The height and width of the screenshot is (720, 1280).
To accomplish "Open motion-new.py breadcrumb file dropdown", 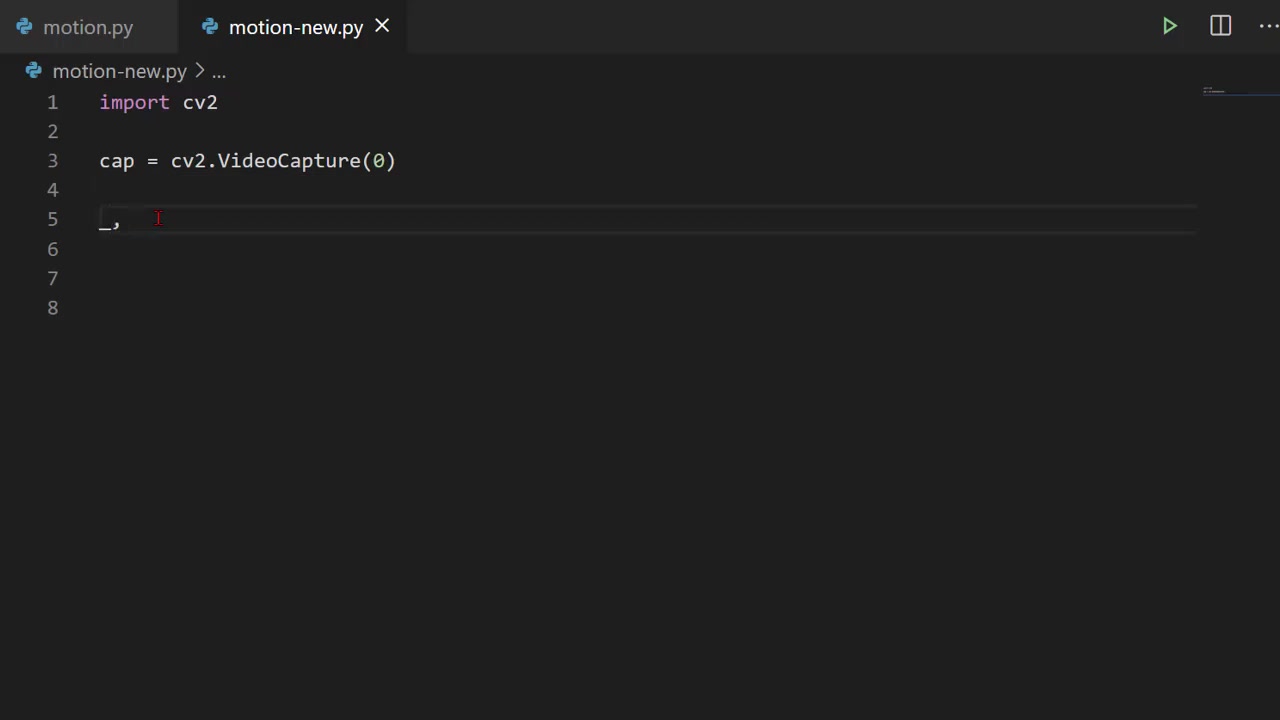I will tap(119, 71).
